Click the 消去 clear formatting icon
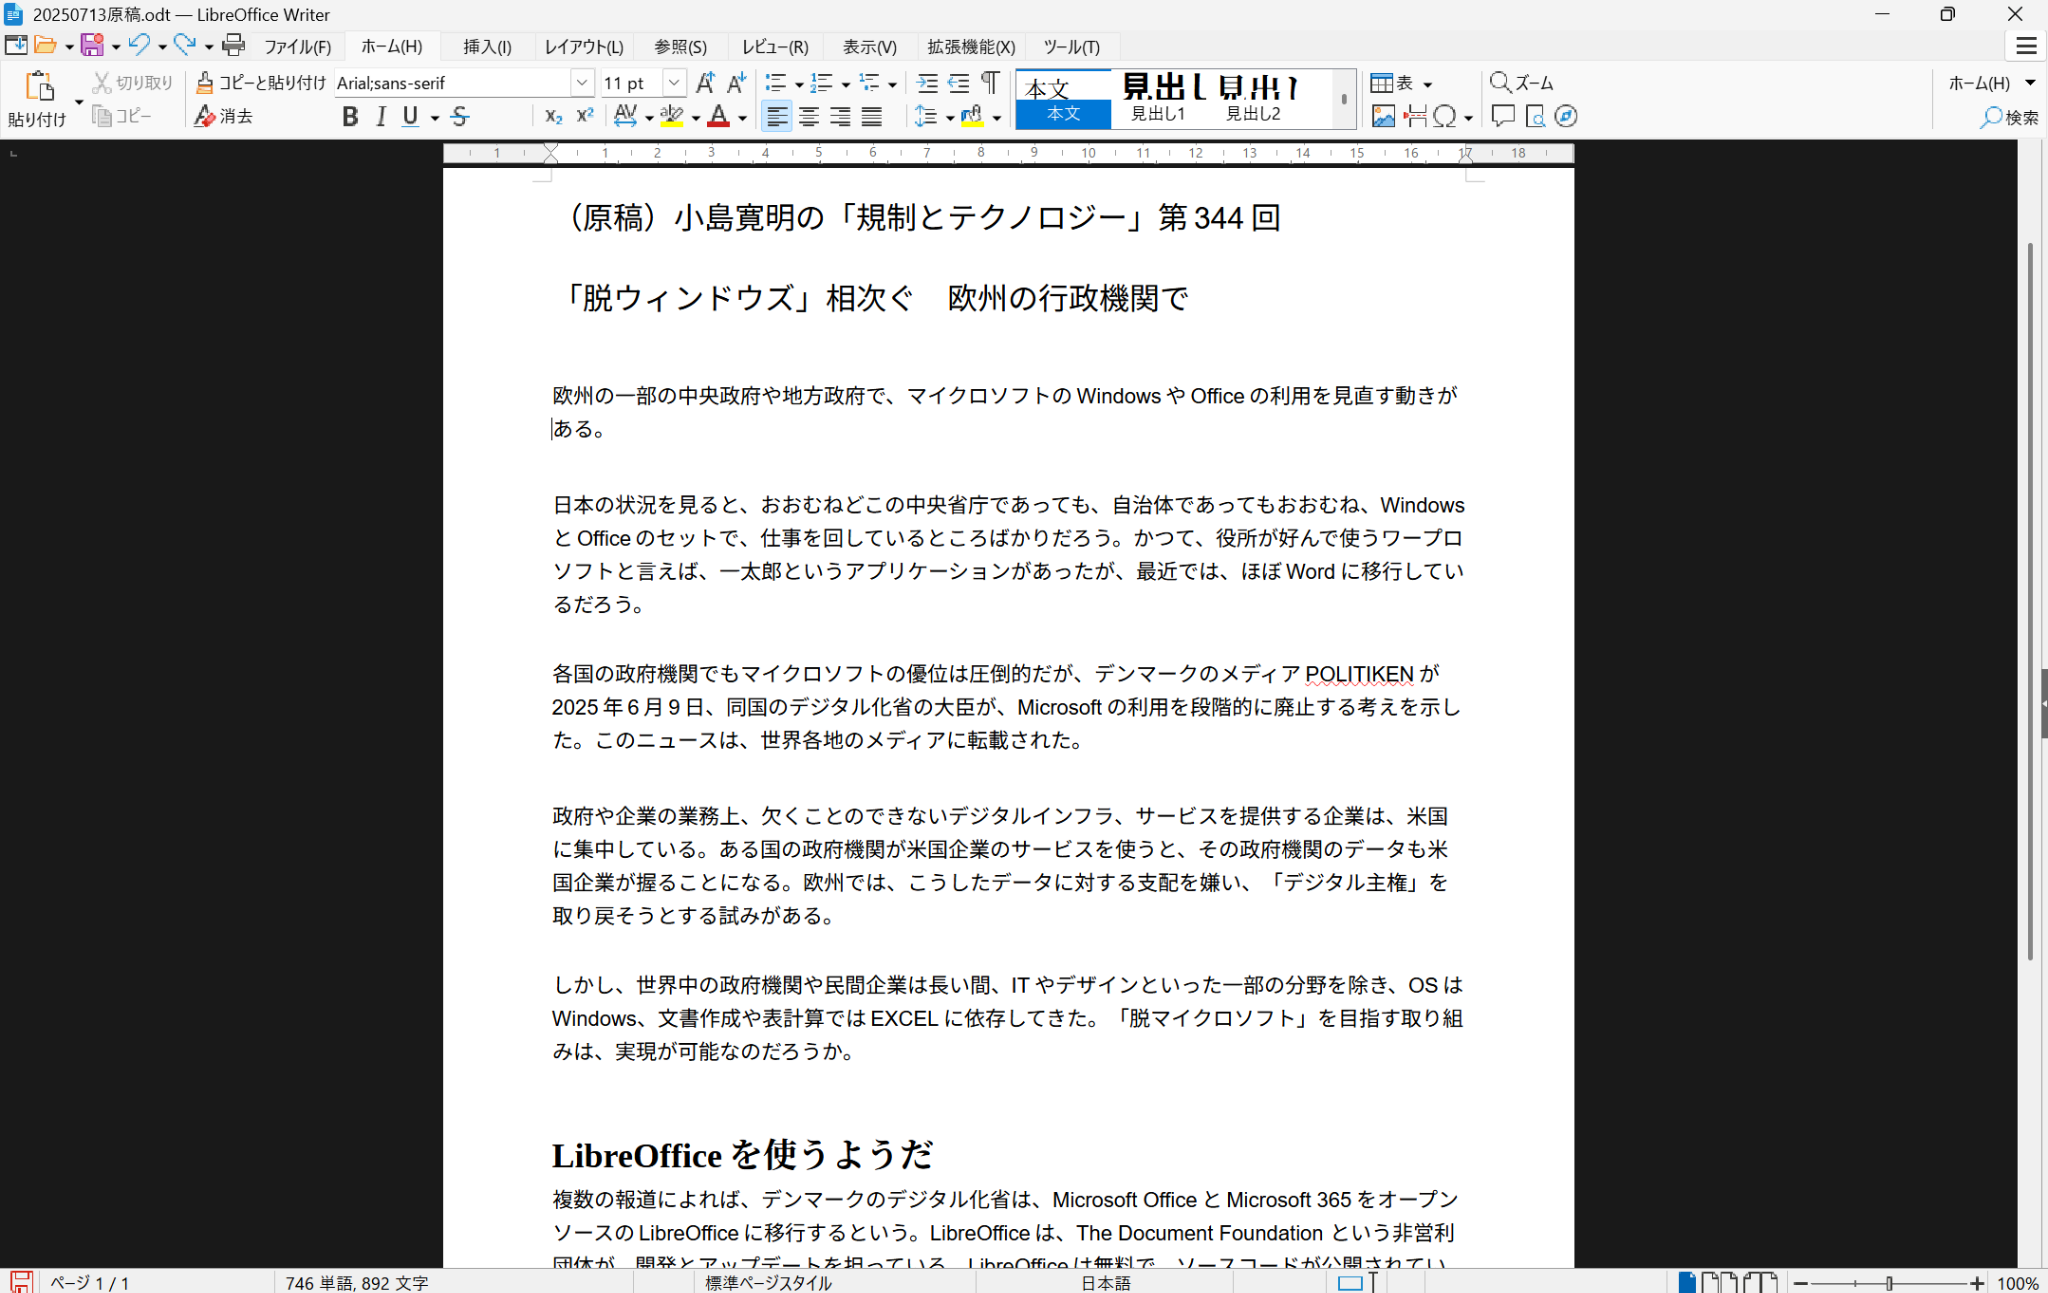This screenshot has height=1293, width=2048. tap(223, 117)
